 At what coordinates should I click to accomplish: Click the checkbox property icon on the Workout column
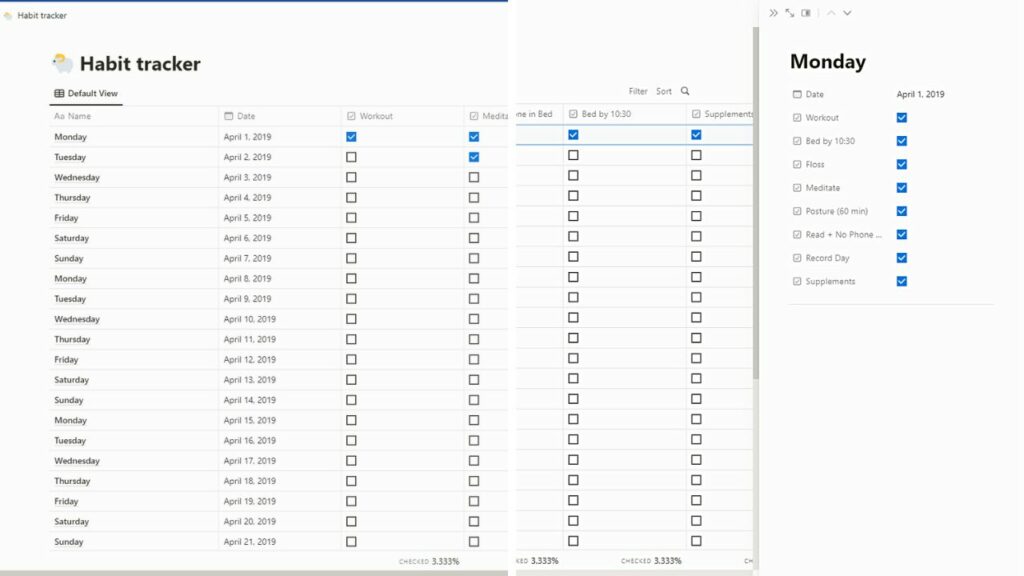[x=349, y=115]
